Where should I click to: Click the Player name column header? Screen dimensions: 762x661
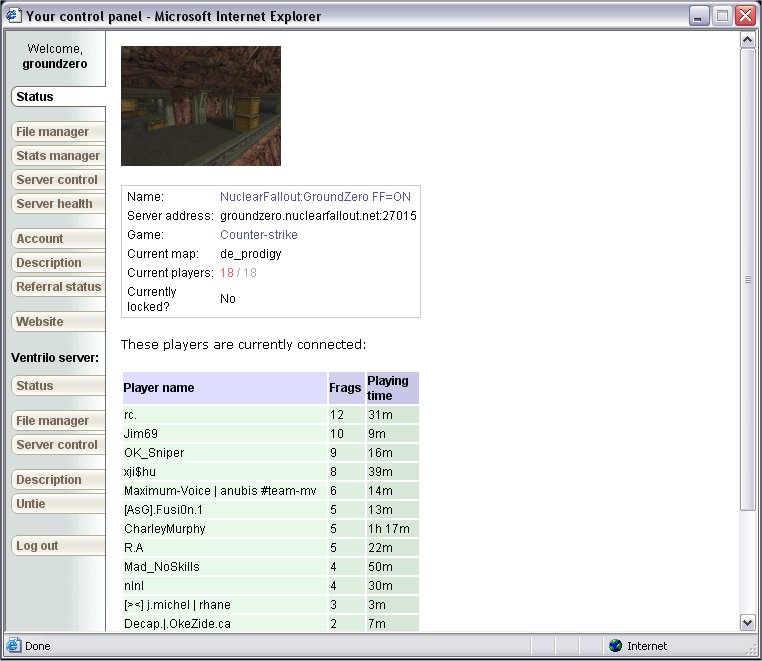[225, 388]
